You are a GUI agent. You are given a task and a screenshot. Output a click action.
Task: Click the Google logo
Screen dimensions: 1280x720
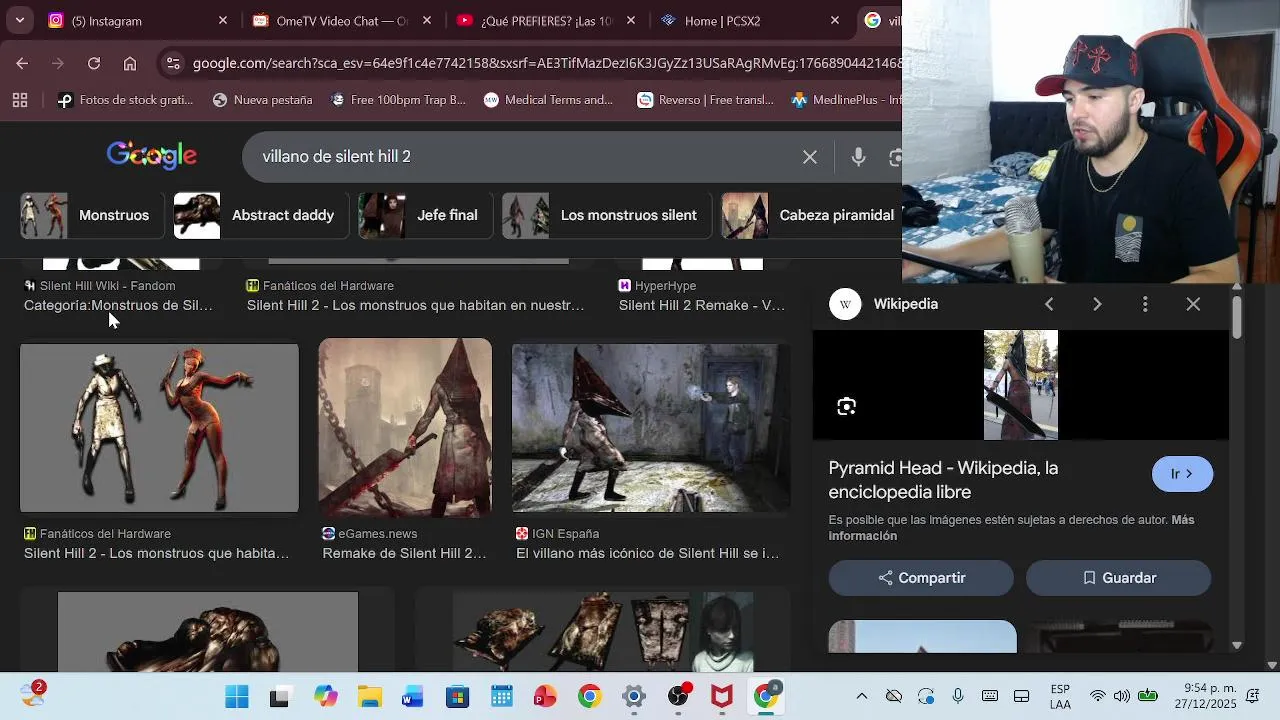(152, 155)
